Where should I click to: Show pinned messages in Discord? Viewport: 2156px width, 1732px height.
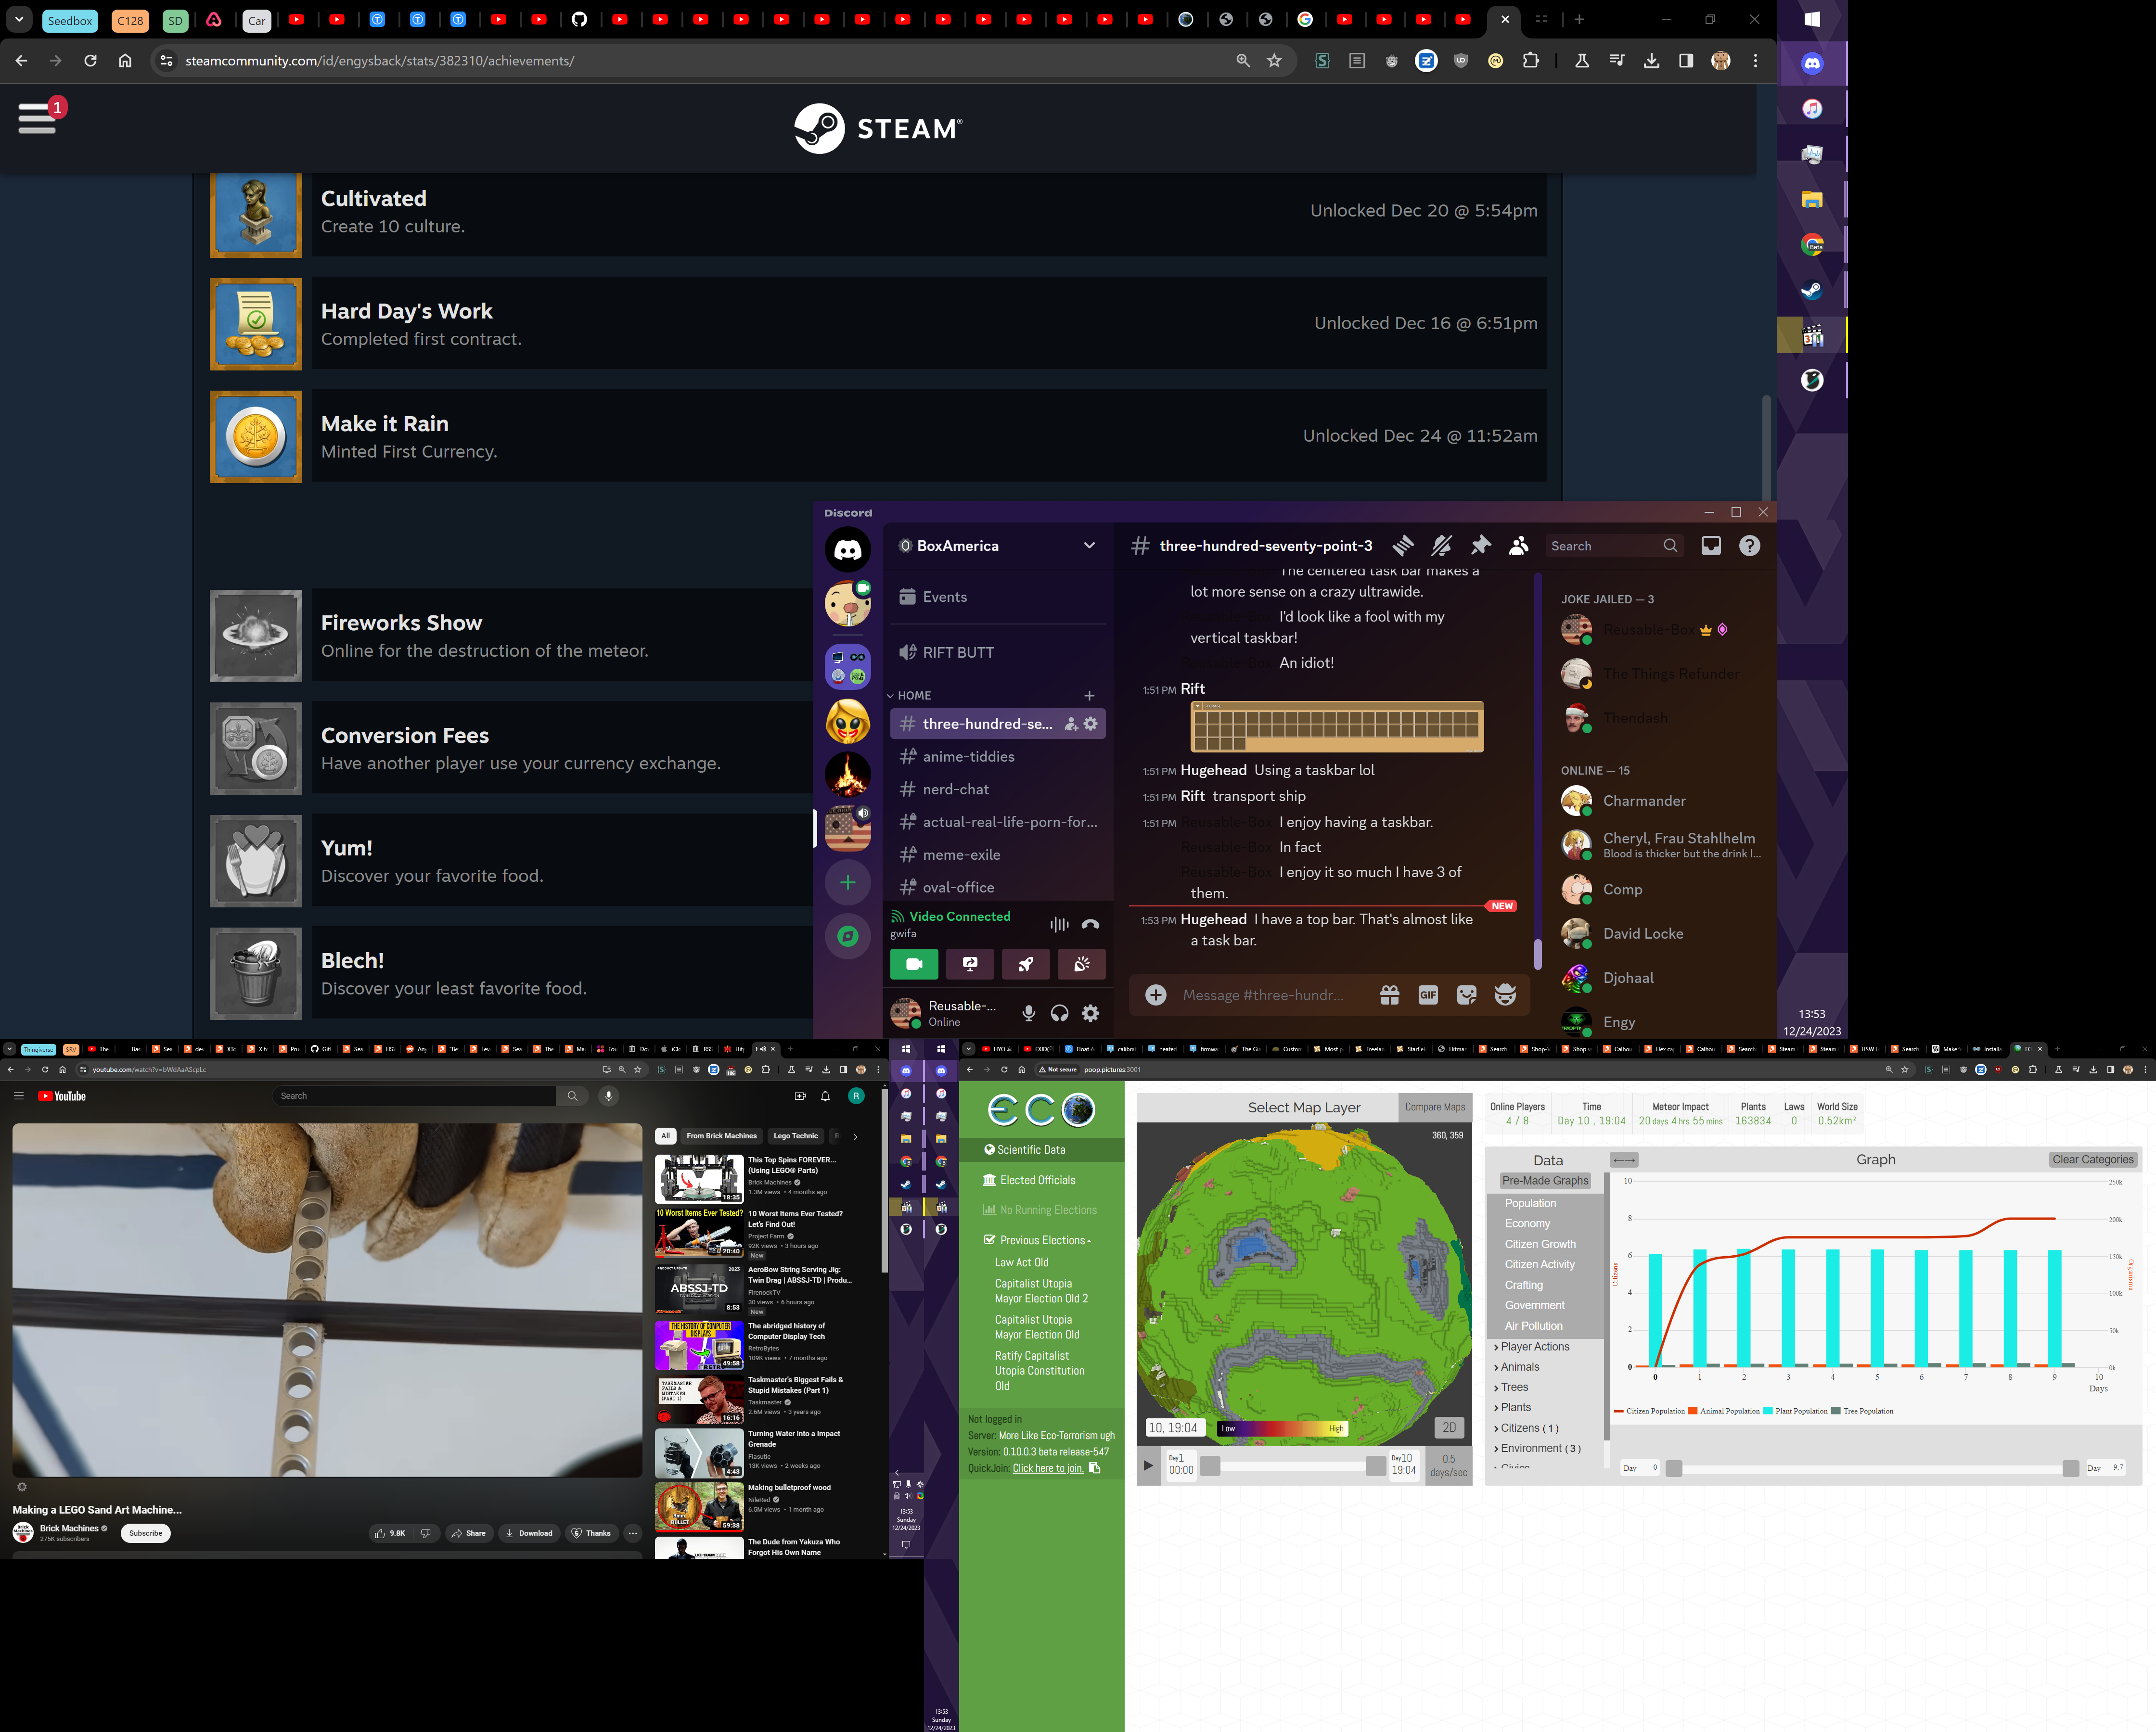click(x=1481, y=546)
